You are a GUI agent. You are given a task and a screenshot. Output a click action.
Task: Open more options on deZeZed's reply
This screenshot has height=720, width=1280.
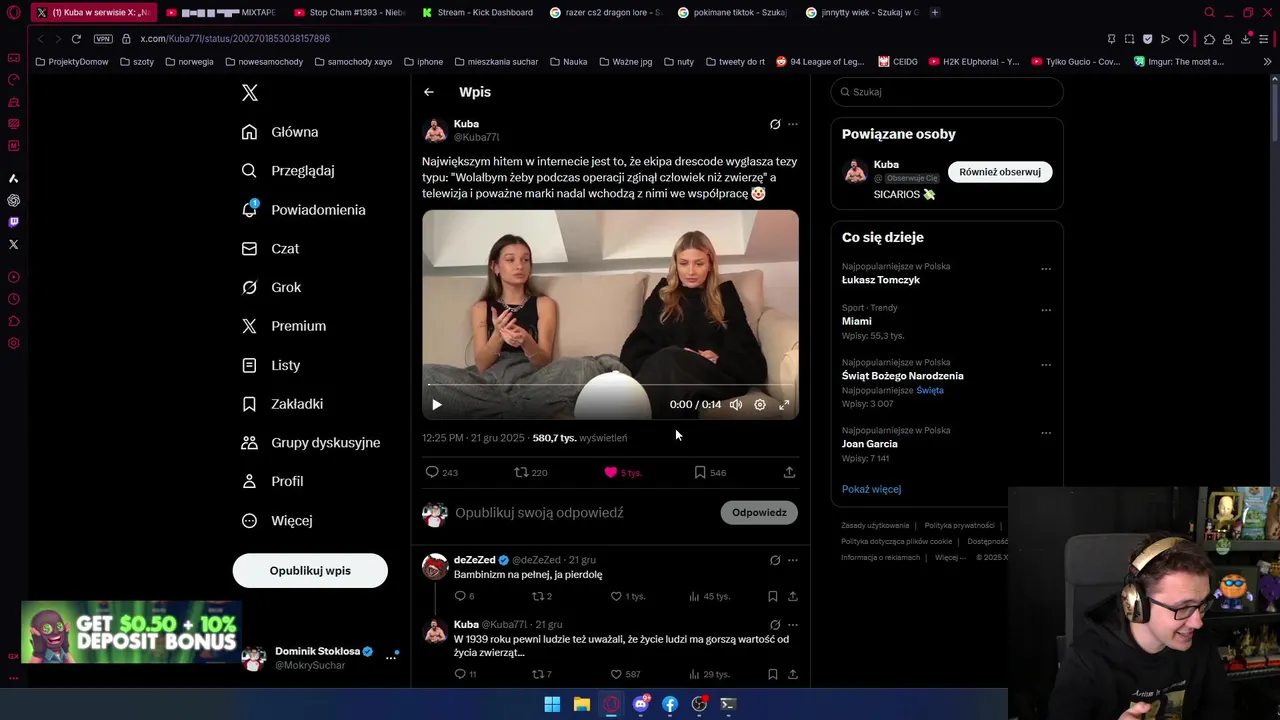tap(793, 561)
